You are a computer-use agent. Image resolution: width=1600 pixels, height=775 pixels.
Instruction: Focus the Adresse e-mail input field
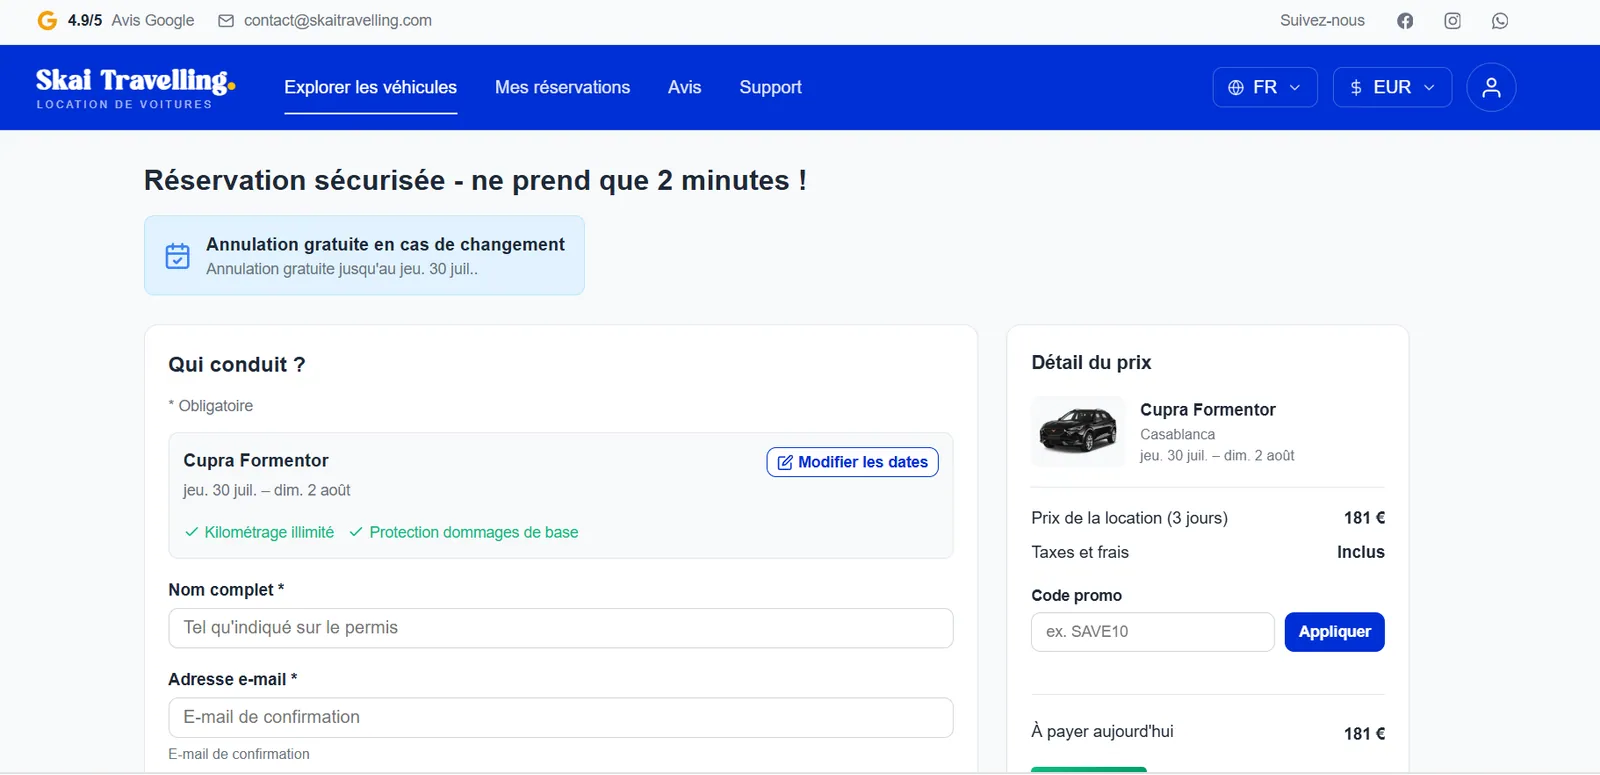click(560, 718)
